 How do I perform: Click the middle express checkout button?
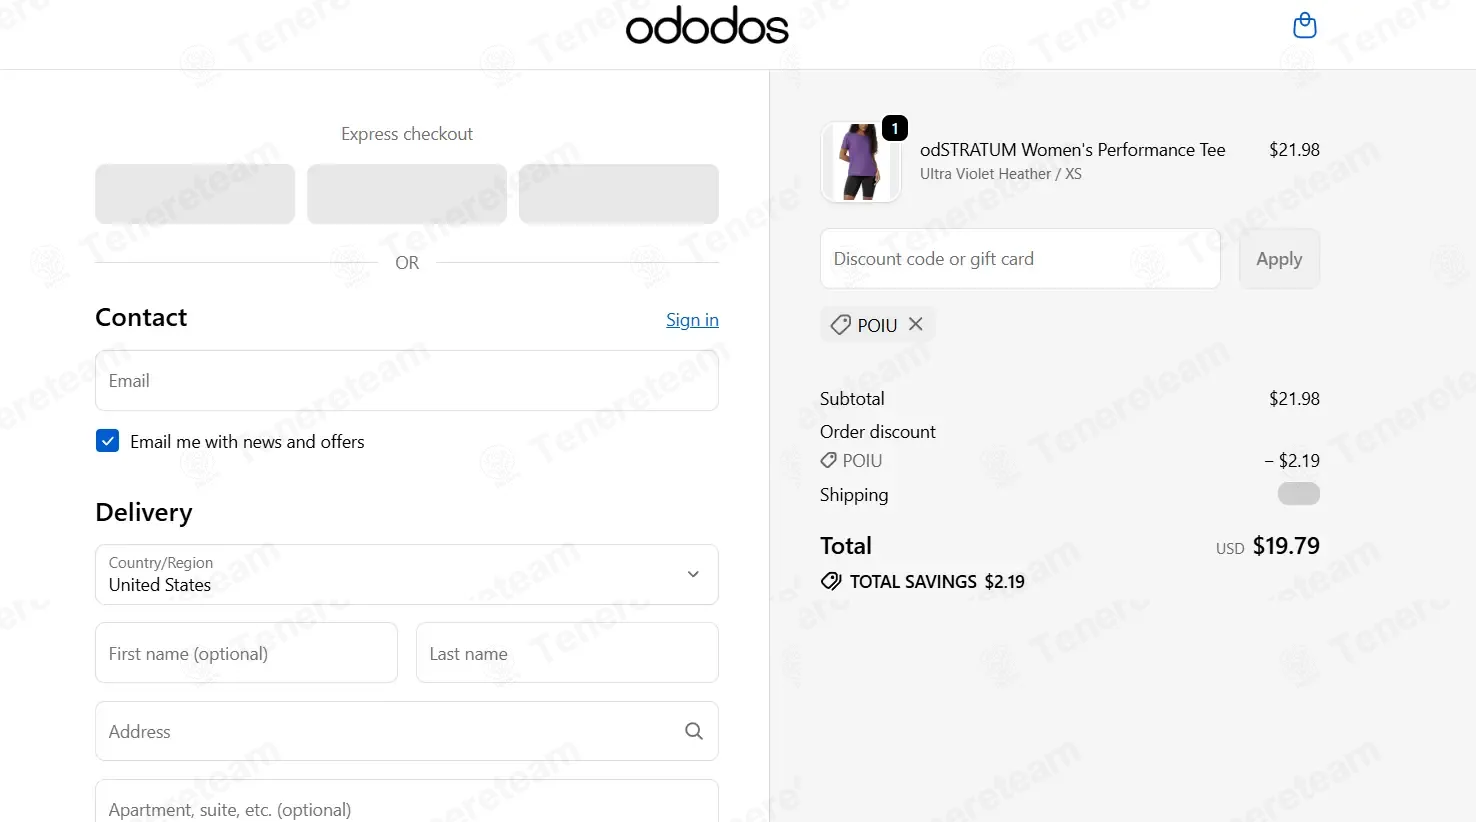tap(407, 194)
